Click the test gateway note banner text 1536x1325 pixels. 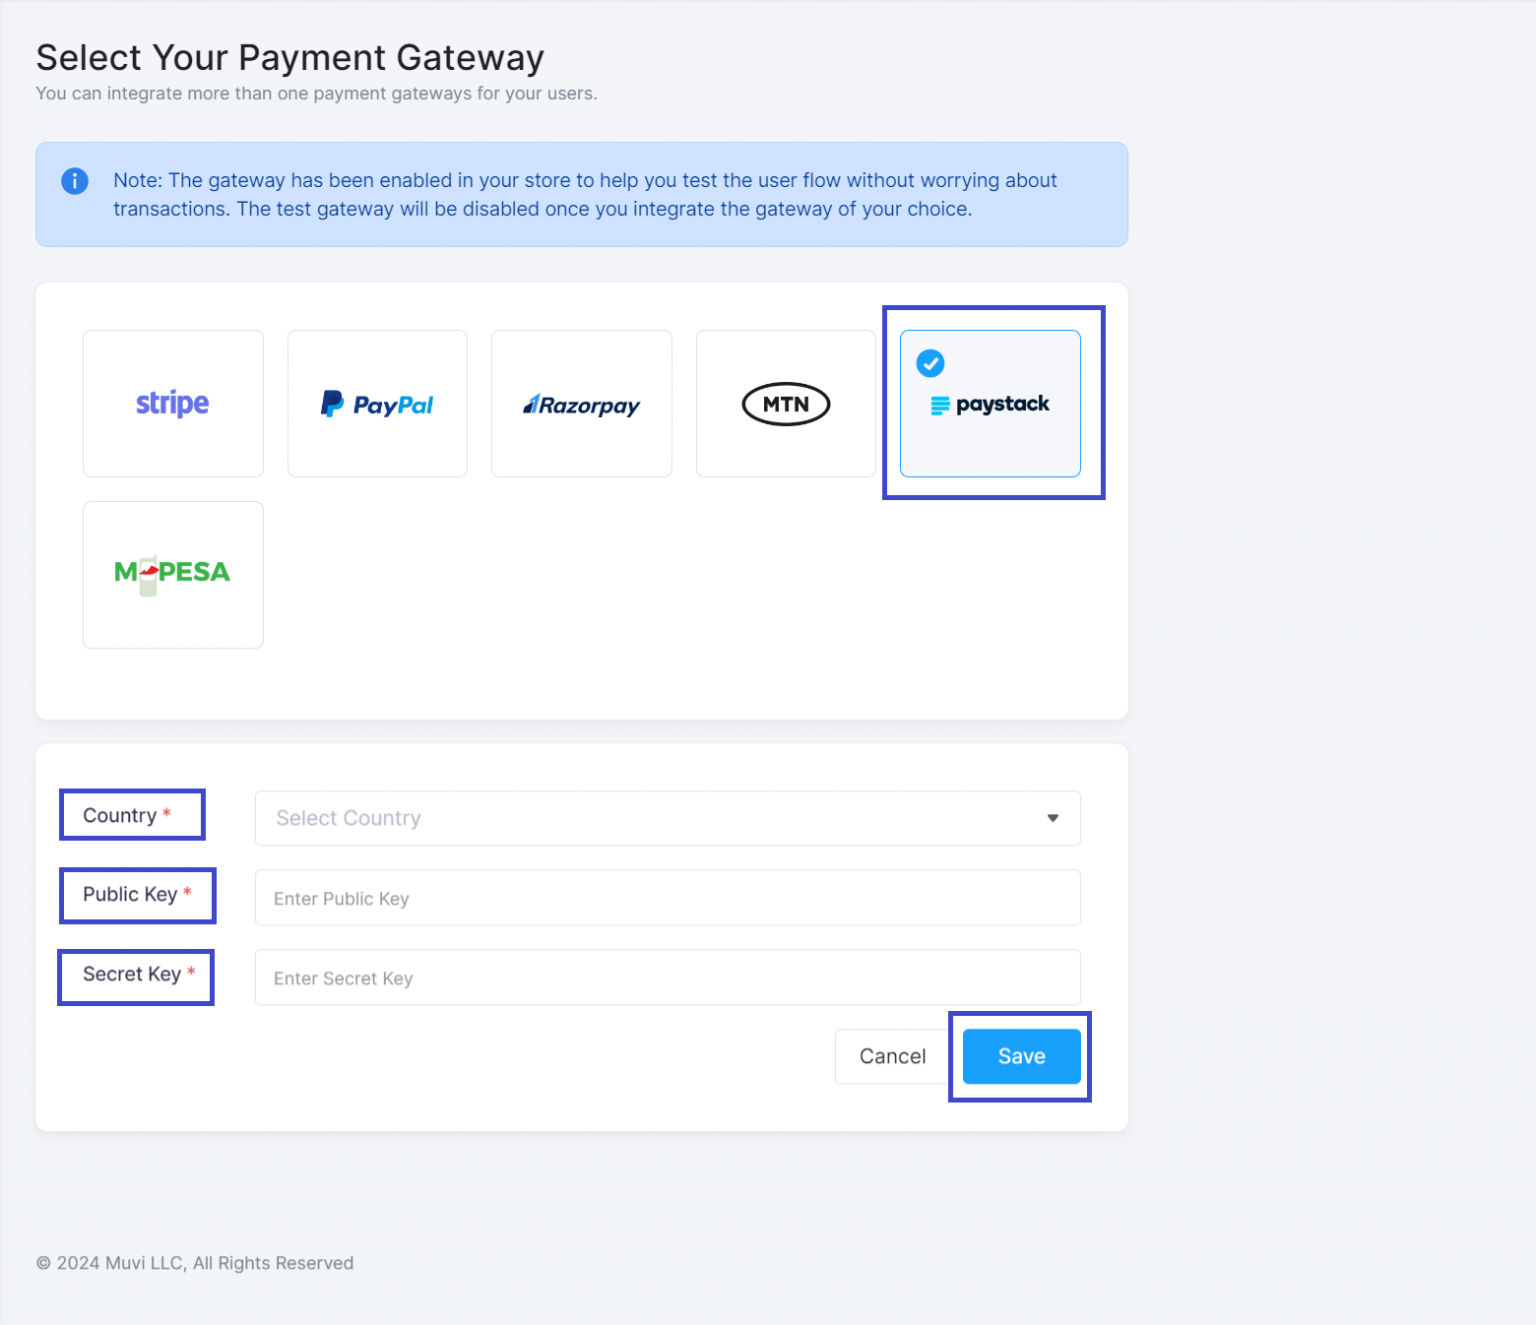tap(584, 195)
